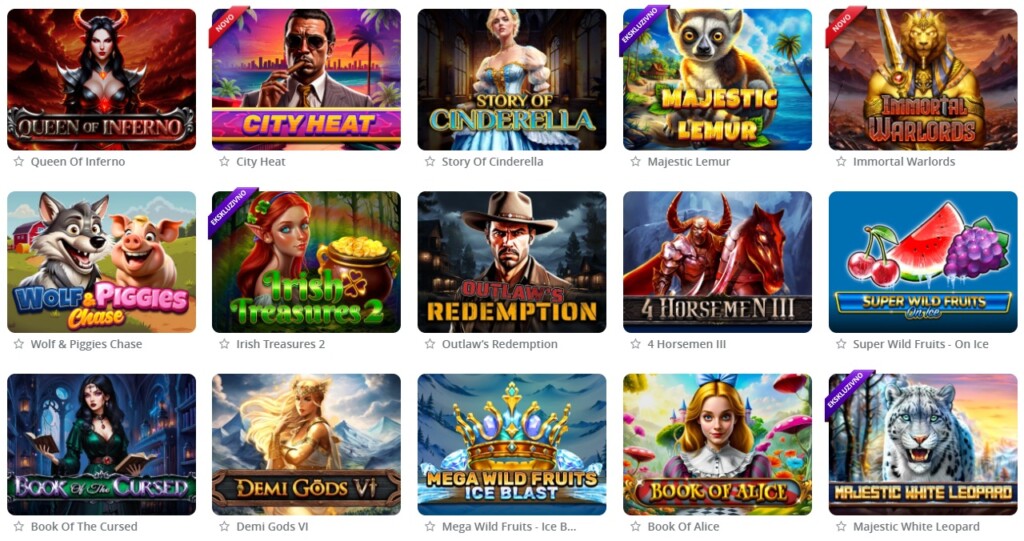Favorite Irish Treasures 2 star icon

224,344
